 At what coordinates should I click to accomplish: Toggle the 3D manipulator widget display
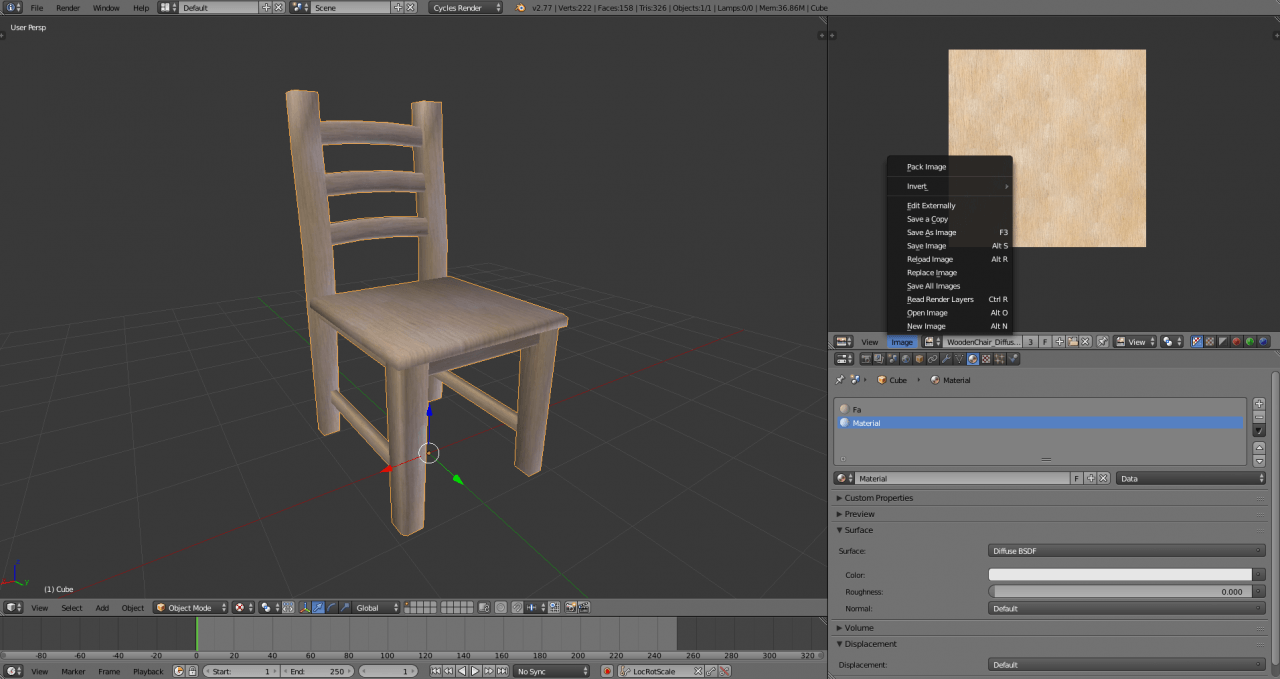[303, 607]
